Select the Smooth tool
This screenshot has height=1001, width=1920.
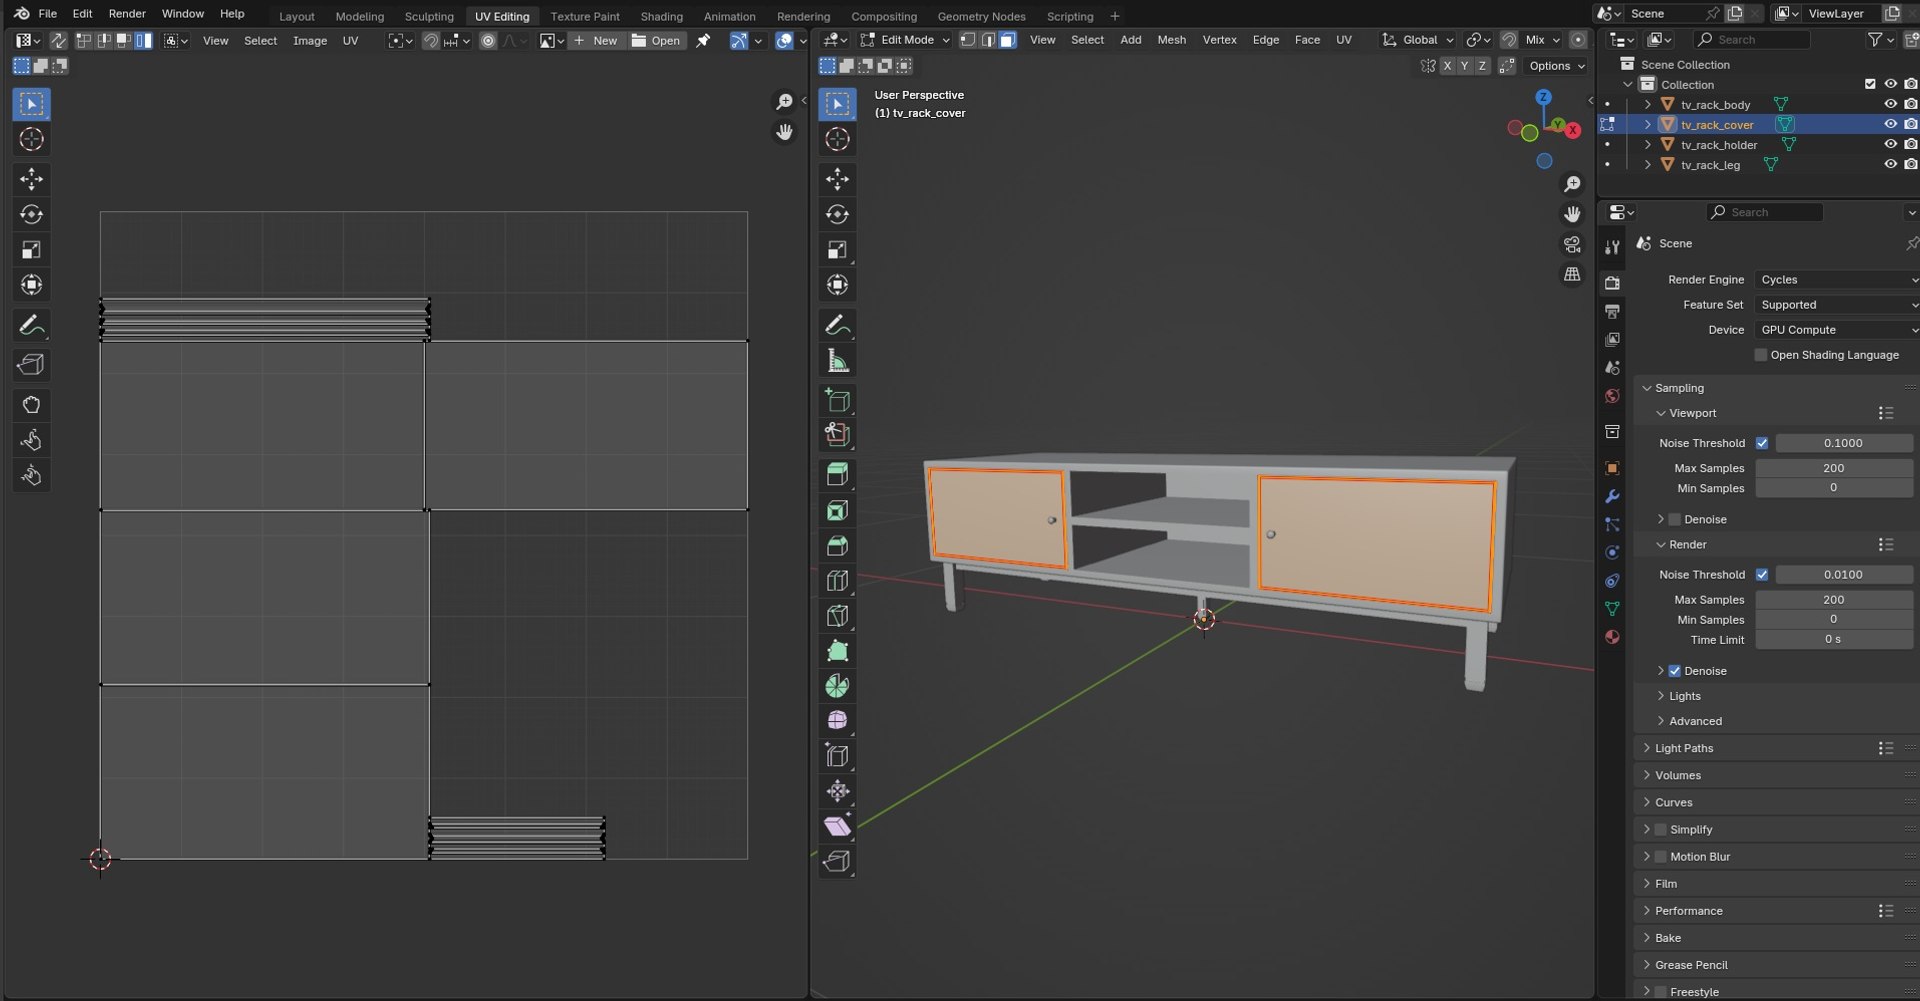coord(837,721)
